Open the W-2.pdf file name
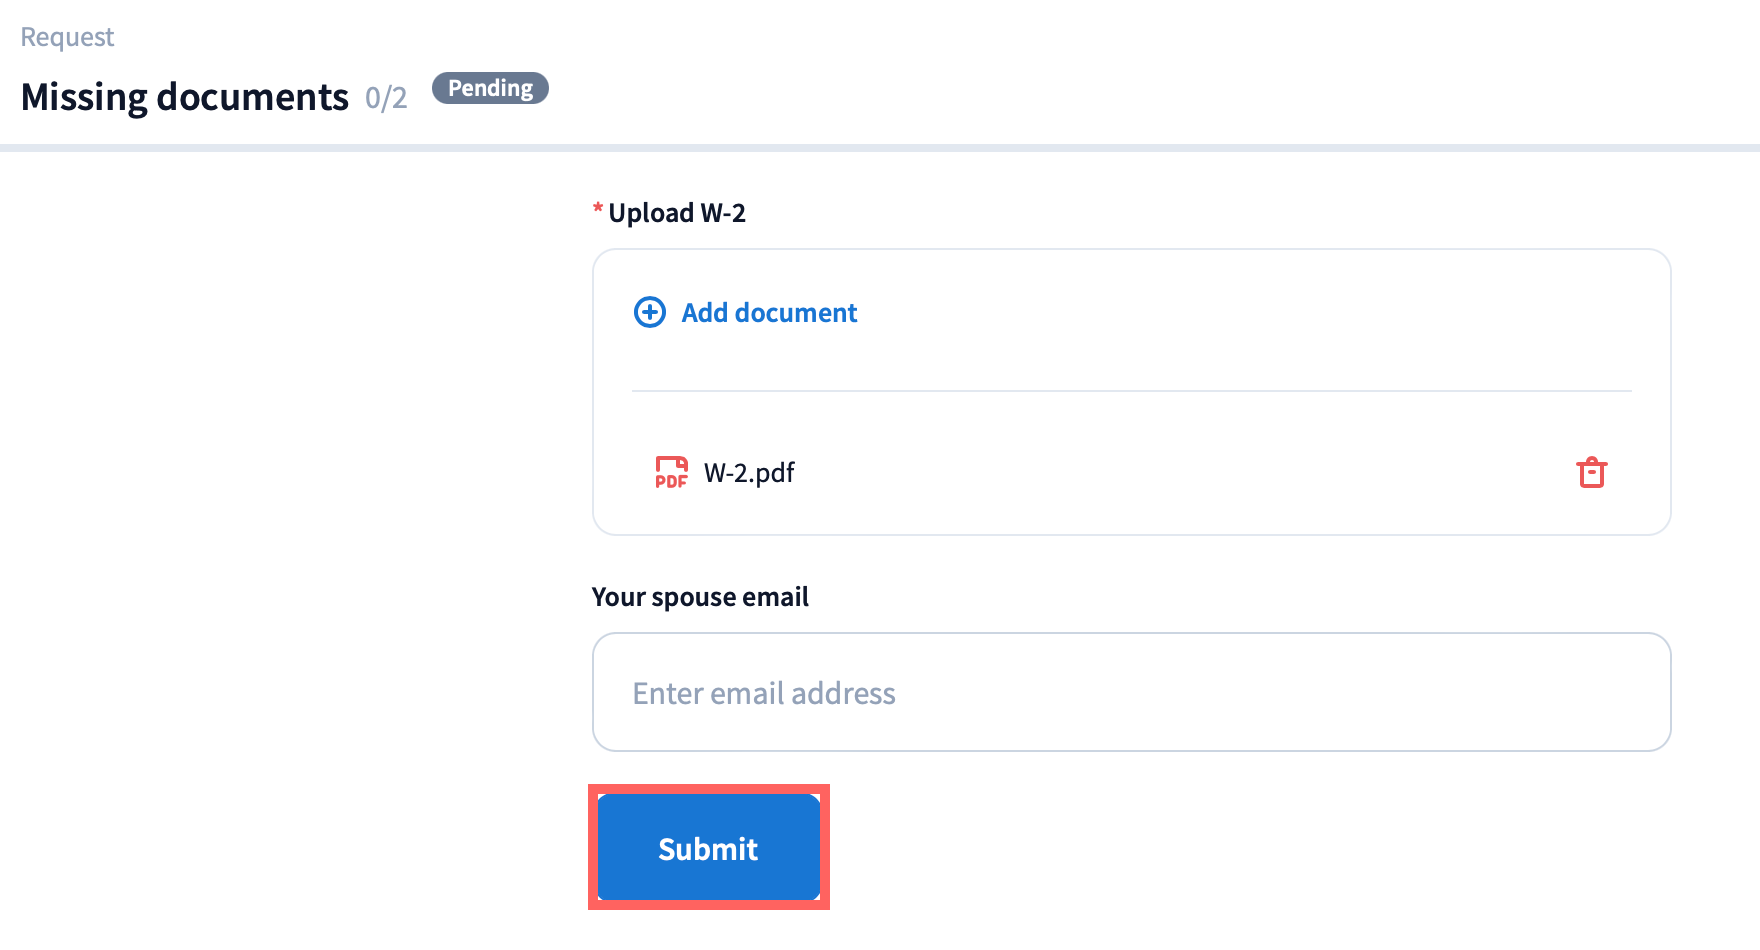The image size is (1760, 950). (x=749, y=472)
